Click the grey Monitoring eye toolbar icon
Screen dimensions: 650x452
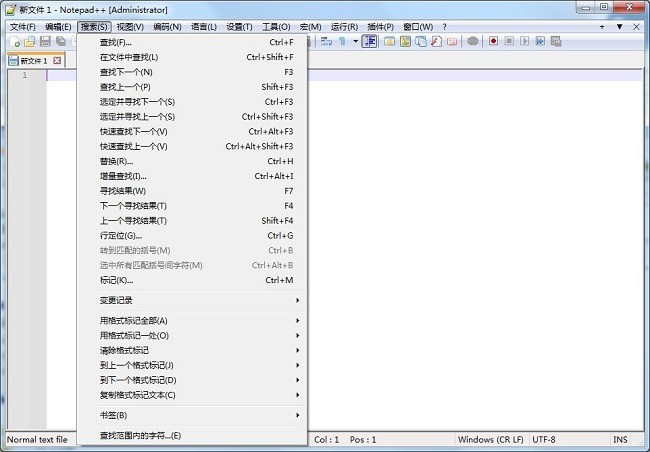pyautogui.click(x=473, y=41)
